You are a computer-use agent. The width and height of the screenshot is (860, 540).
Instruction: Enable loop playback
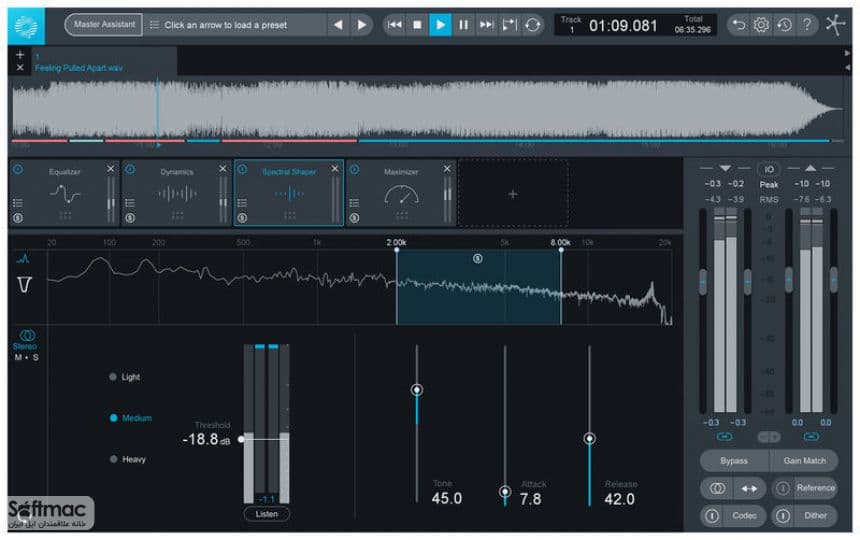532,25
